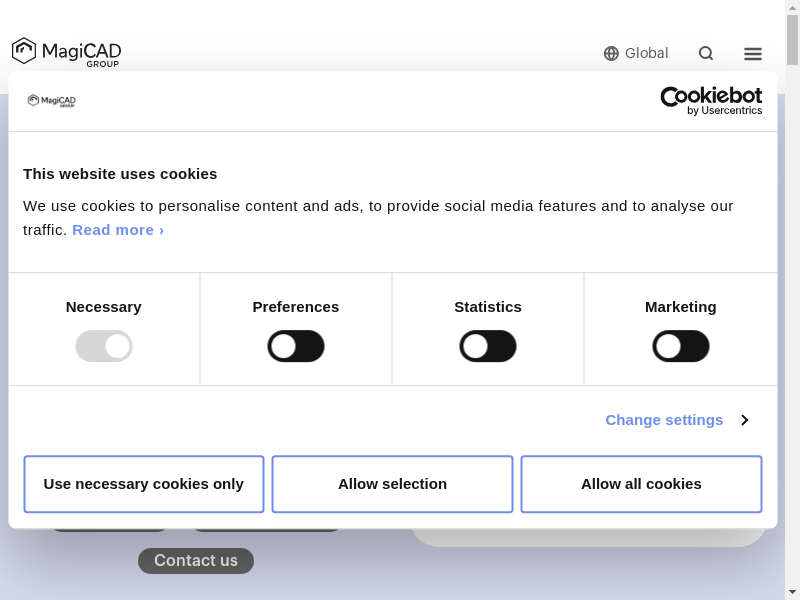Turn on the Marketing cookies switch
The width and height of the screenshot is (800, 600).
point(681,346)
